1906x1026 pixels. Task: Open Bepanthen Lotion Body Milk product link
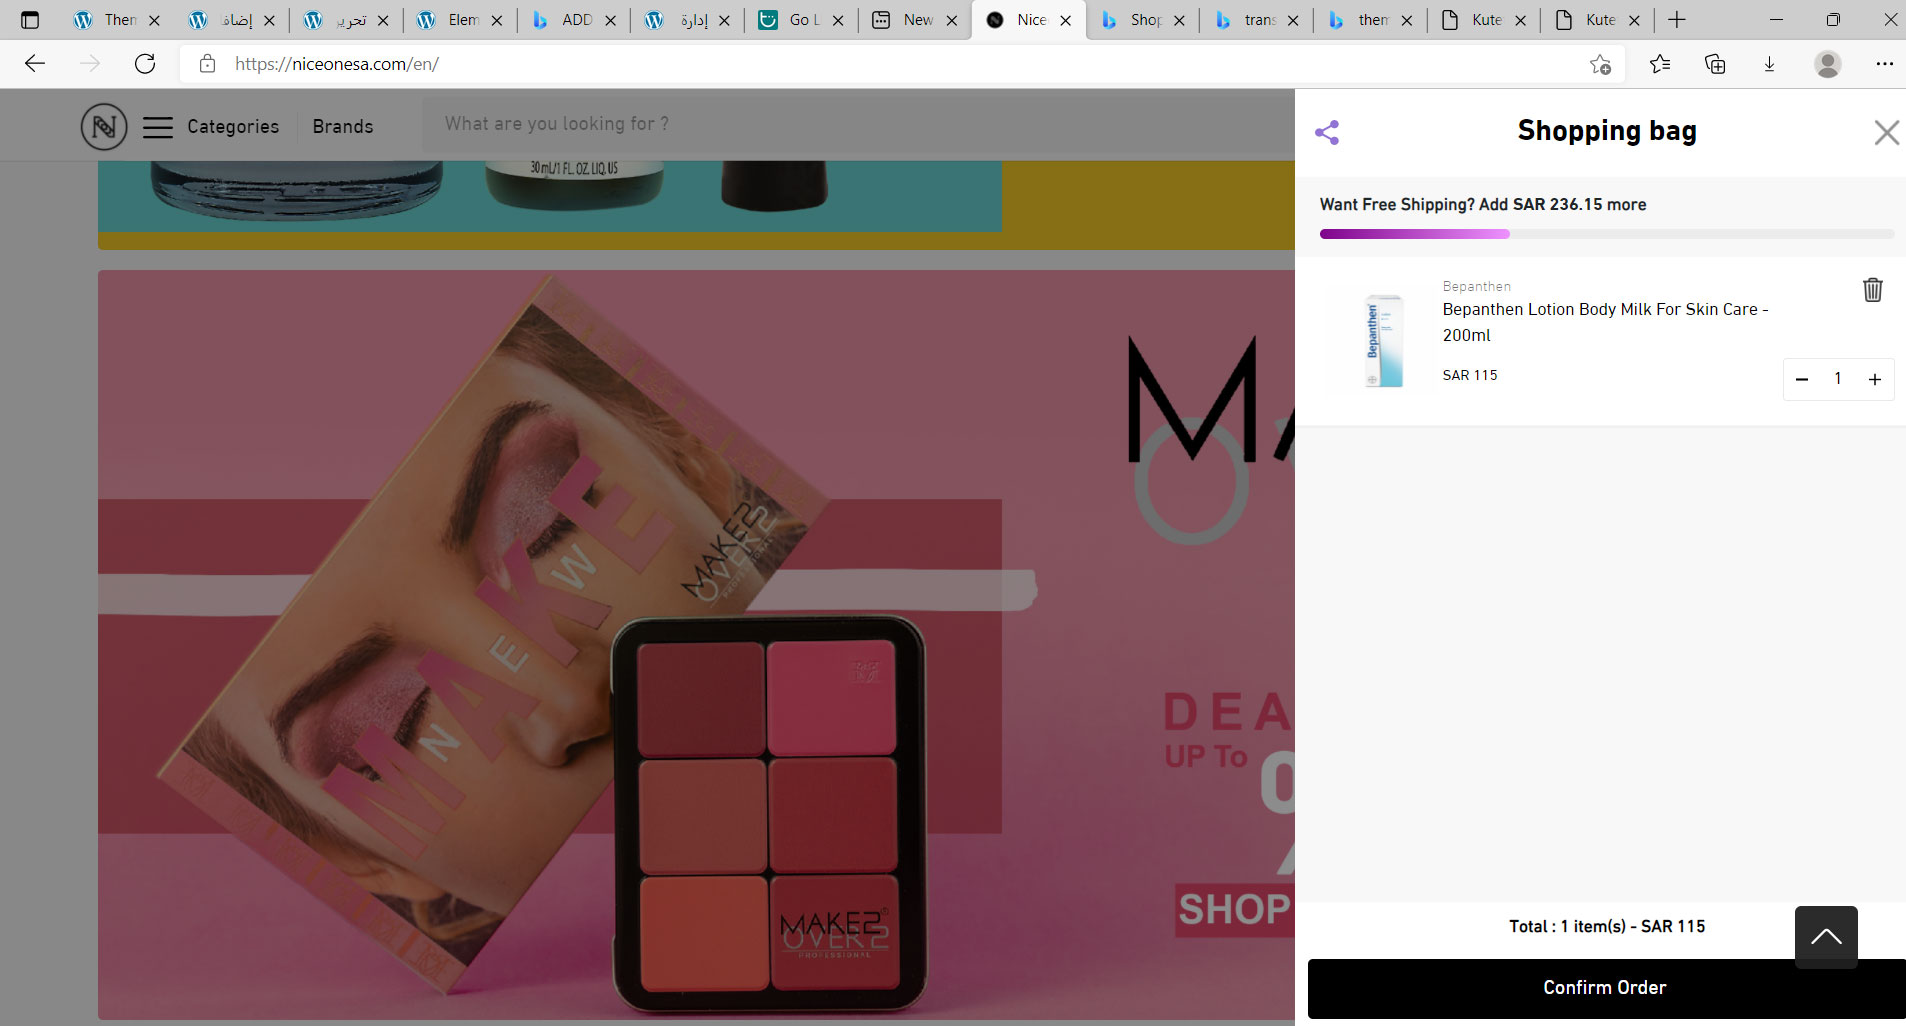pyautogui.click(x=1605, y=322)
